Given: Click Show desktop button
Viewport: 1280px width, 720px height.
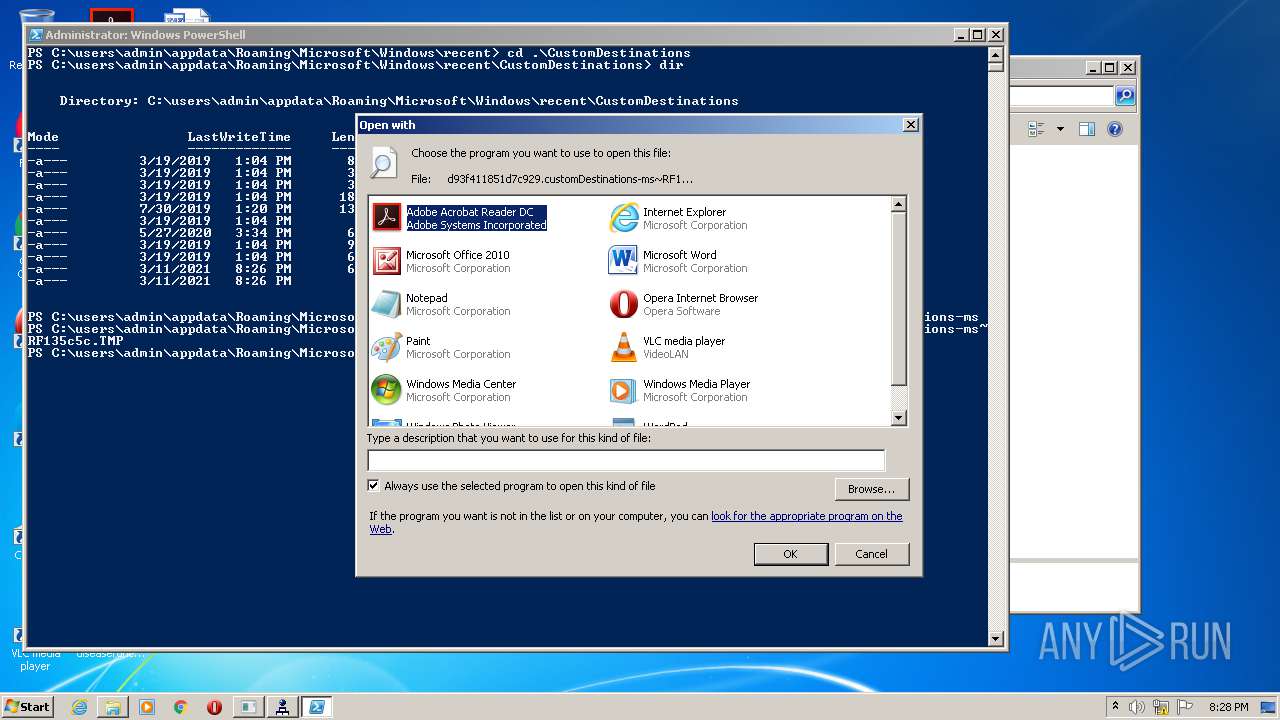Looking at the screenshot, I should [x=1270, y=707].
